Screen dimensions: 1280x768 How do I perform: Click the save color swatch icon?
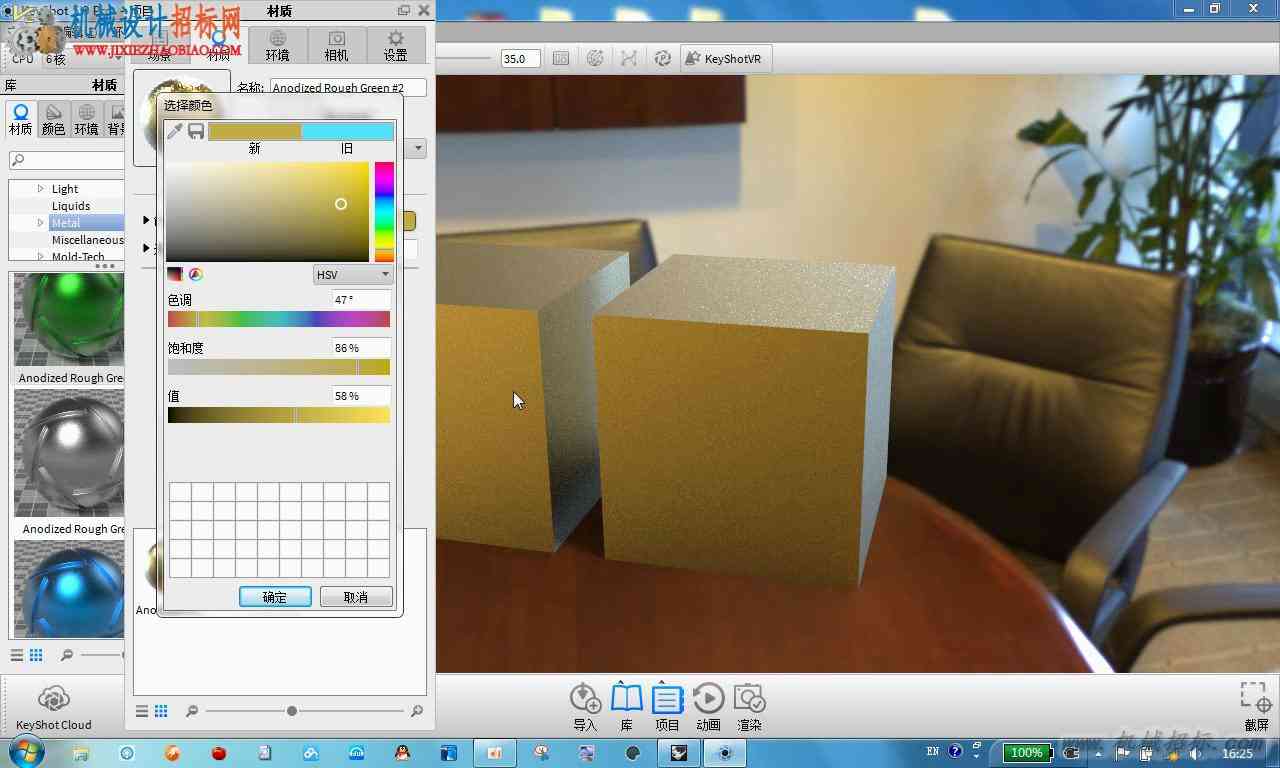point(196,131)
